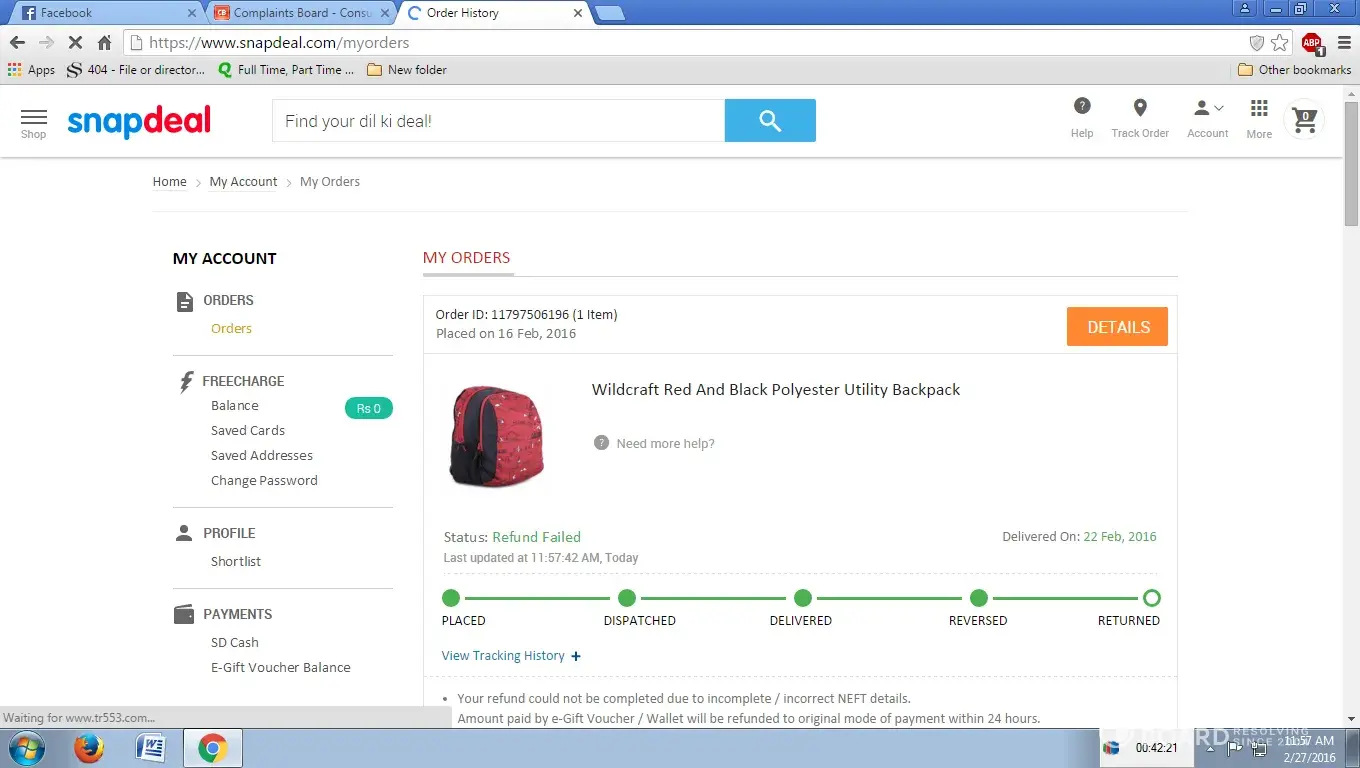Close the Order History tab
The image size is (1360, 768).
pos(578,13)
